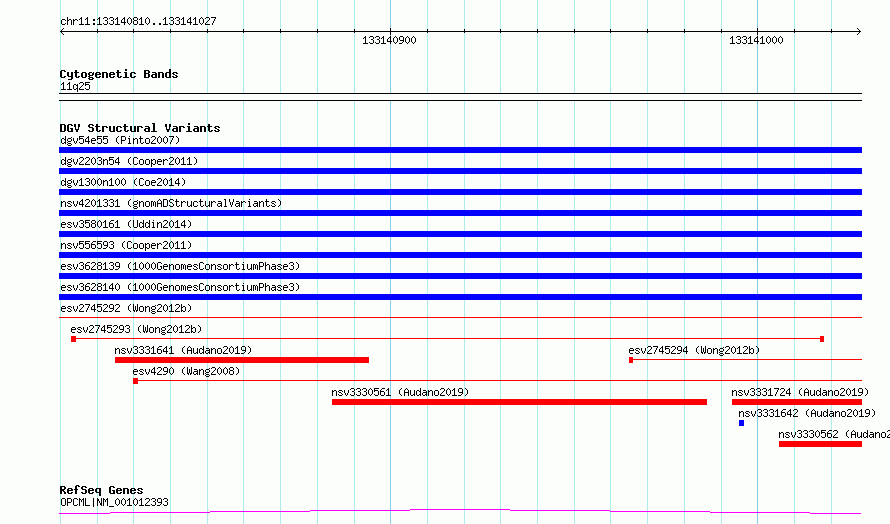Viewport: 890px width, 524px height.
Task: Click the esv3580161 blue variant bar
Action: [x=460, y=234]
